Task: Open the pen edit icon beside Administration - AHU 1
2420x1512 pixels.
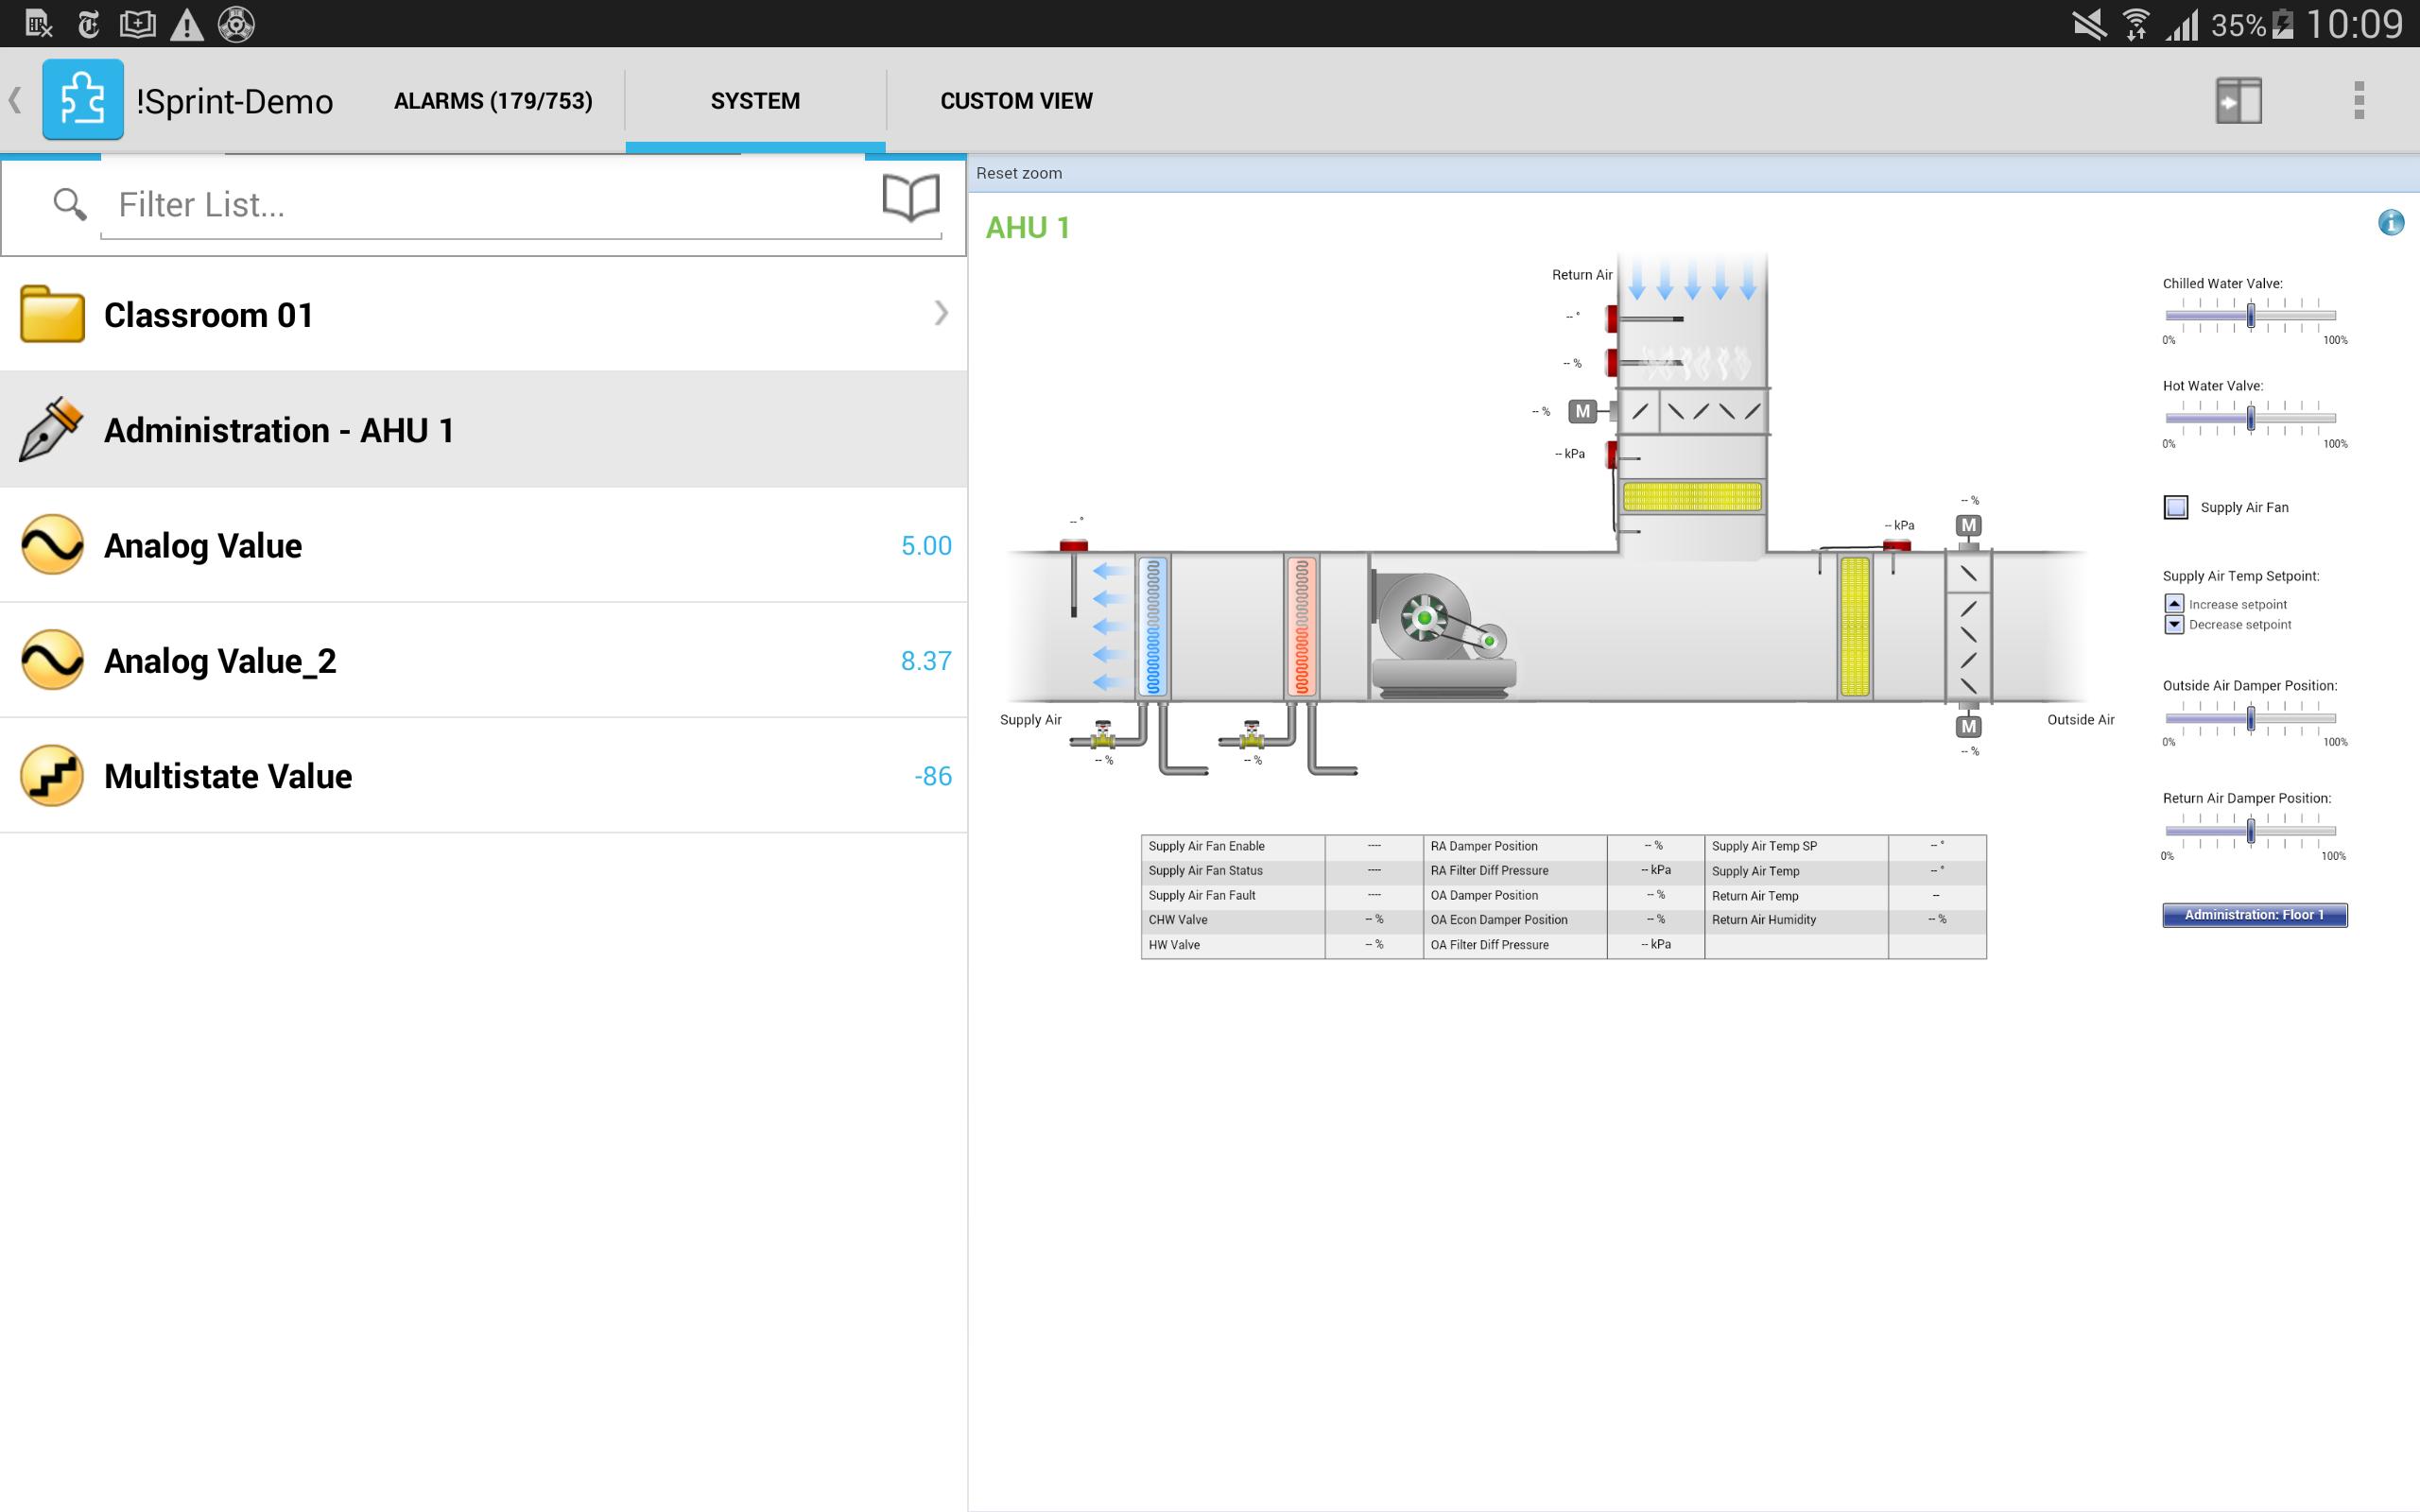Action: 50,429
